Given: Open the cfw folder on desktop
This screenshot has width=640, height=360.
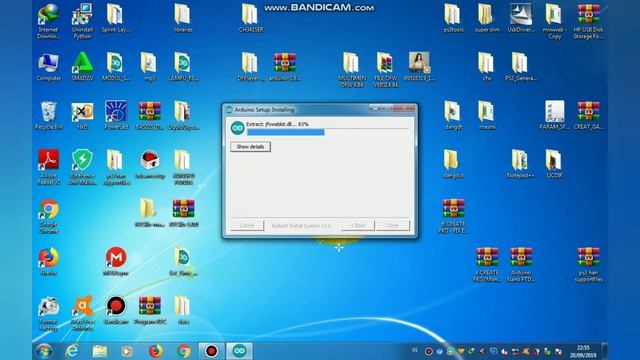Looking at the screenshot, I should pyautogui.click(x=487, y=67).
